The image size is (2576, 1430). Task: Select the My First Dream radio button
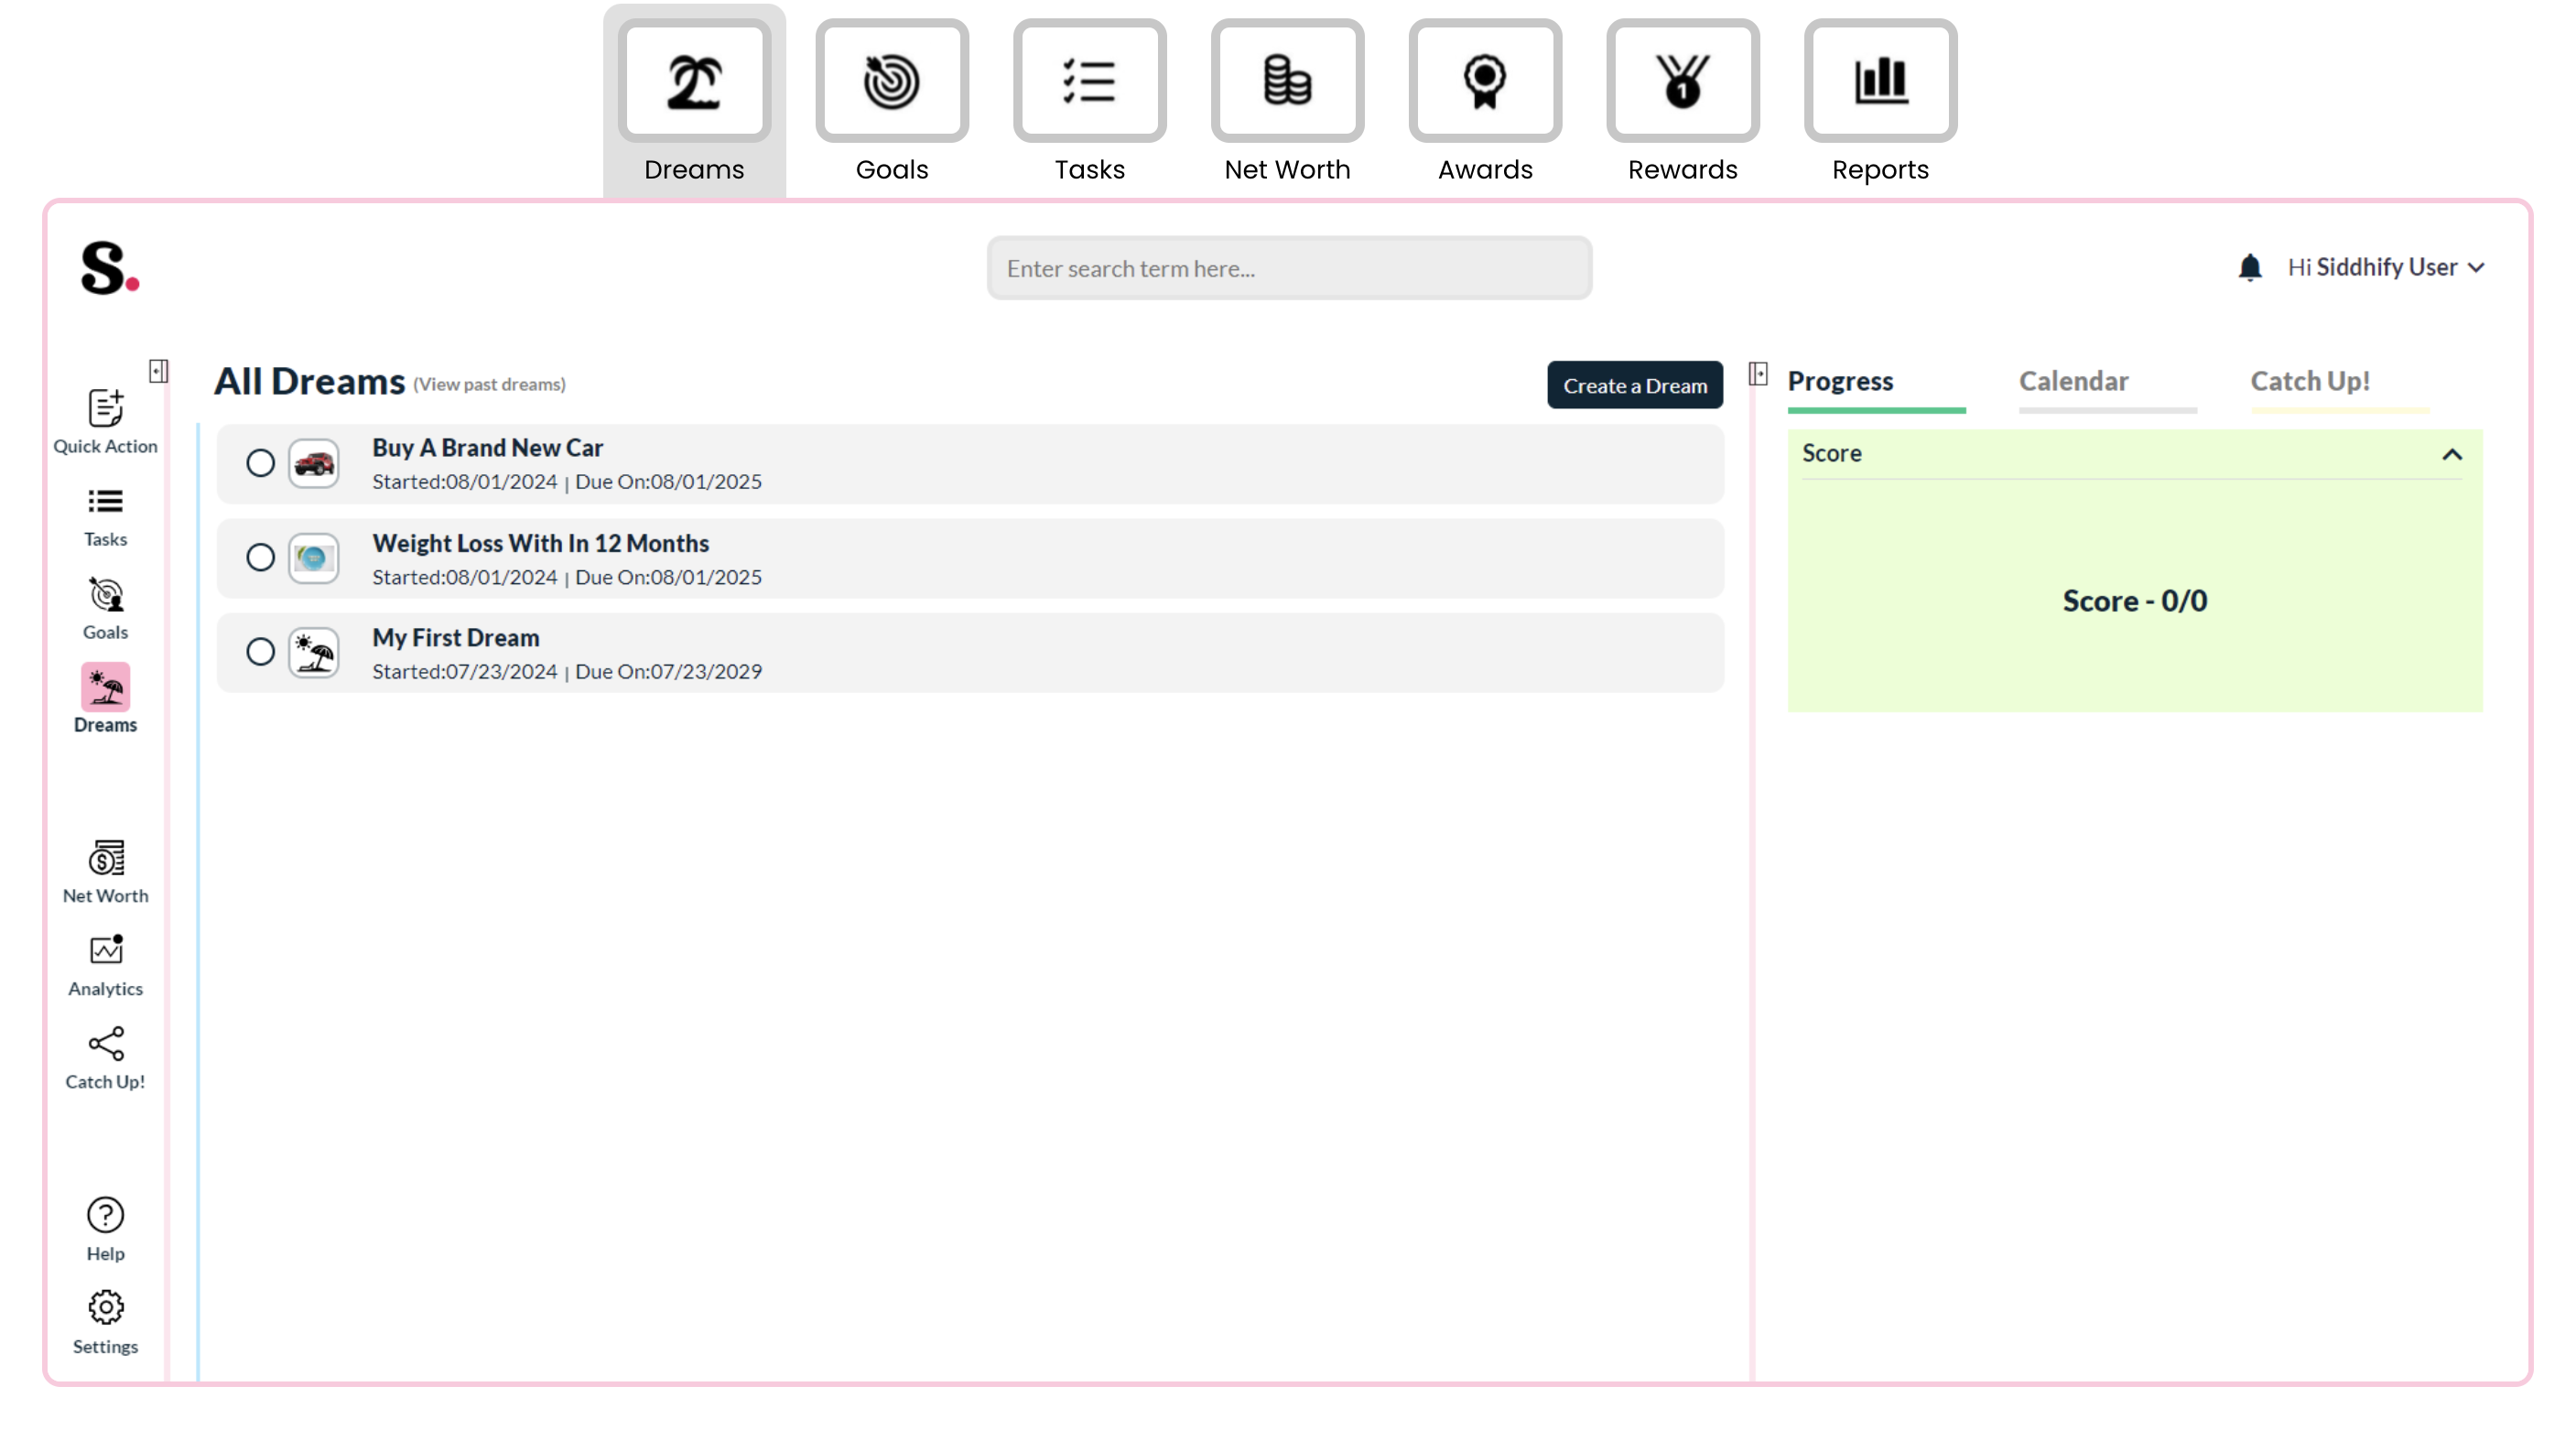[x=260, y=651]
